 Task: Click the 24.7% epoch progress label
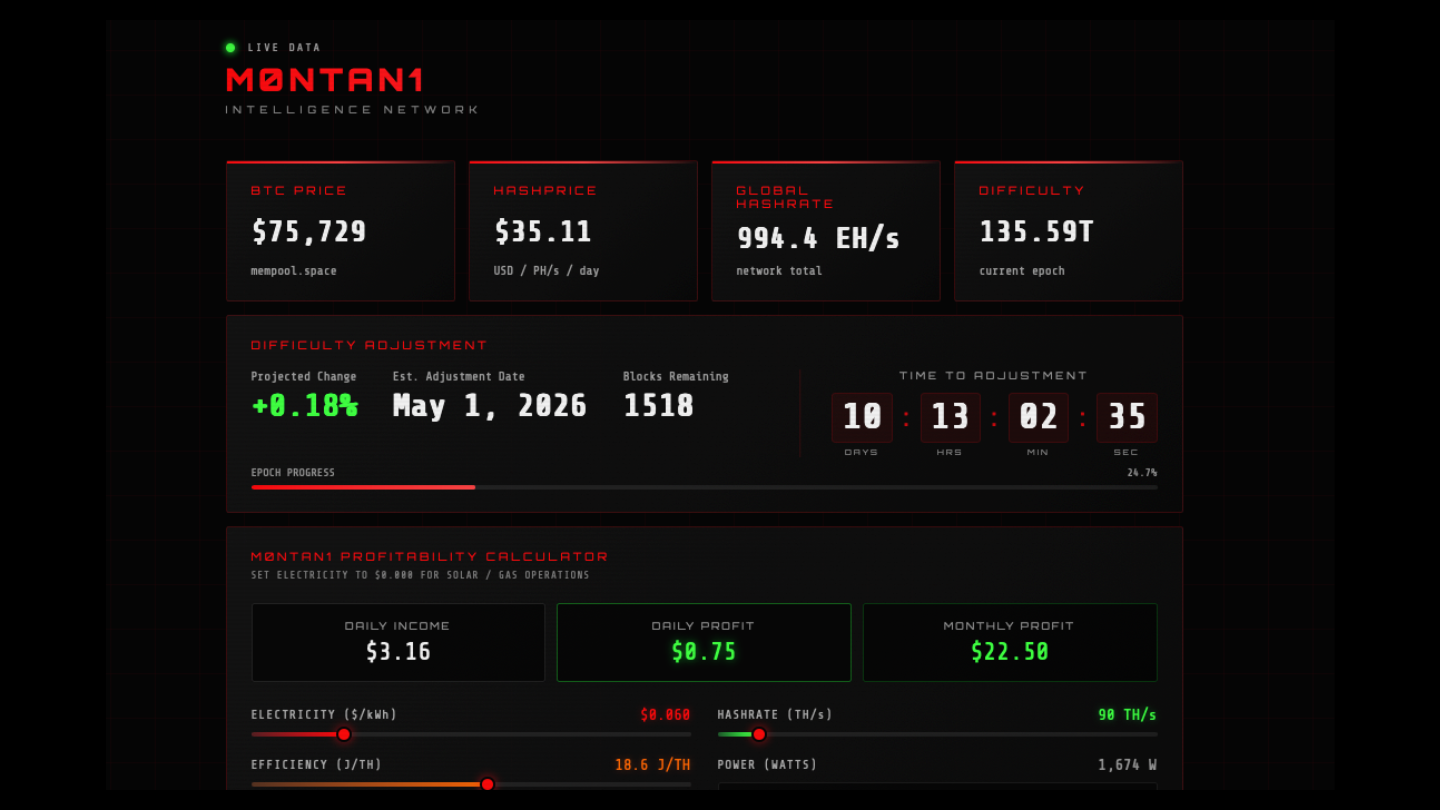1142,472
